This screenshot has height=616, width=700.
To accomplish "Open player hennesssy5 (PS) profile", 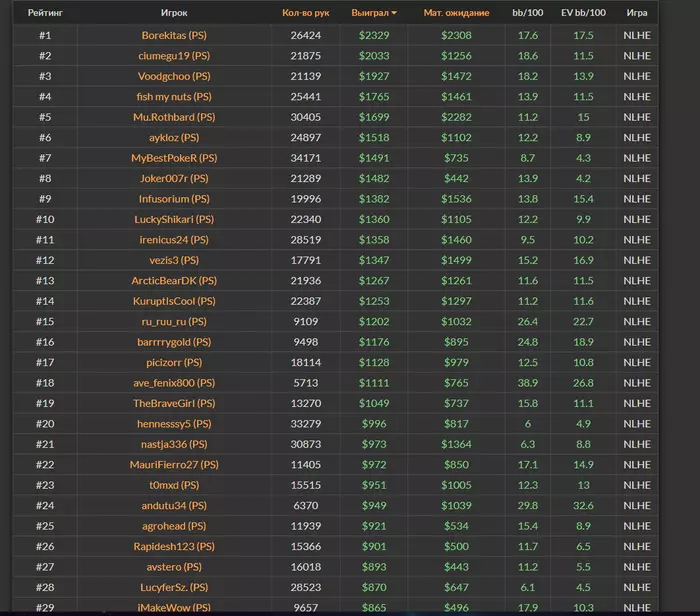I will [174, 424].
